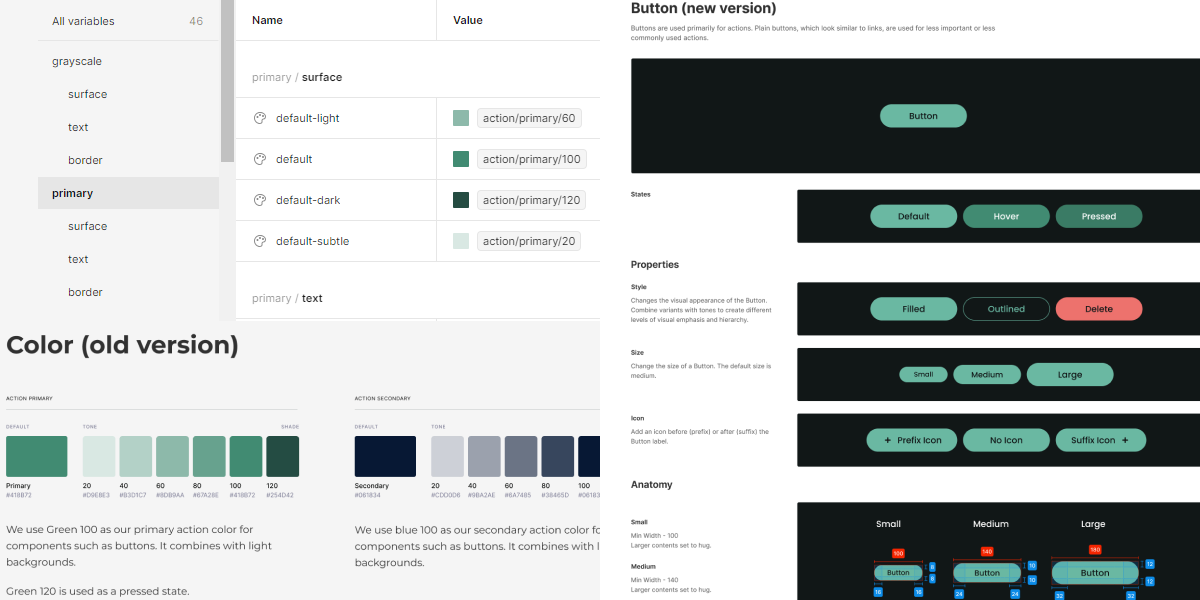
Task: Click the top hero Button sample
Action: point(923,116)
